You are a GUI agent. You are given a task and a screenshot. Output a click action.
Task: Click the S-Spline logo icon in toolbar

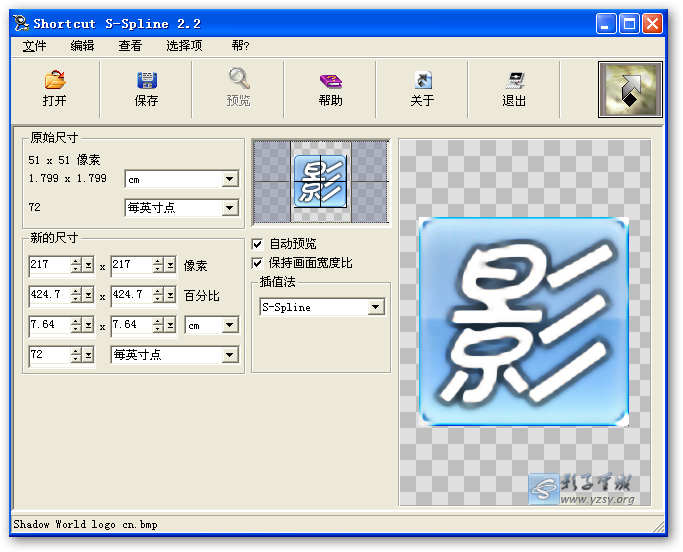pyautogui.click(x=629, y=90)
